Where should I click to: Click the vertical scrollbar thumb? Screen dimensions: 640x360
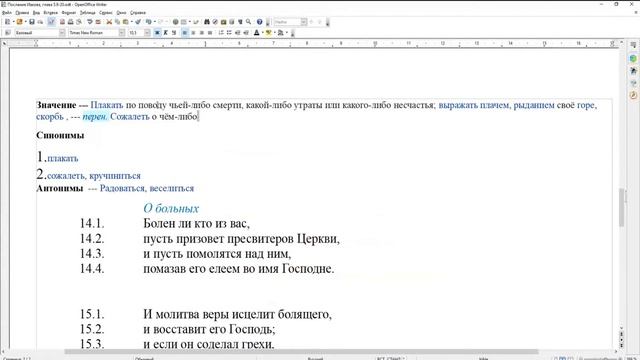pyautogui.click(x=622, y=207)
